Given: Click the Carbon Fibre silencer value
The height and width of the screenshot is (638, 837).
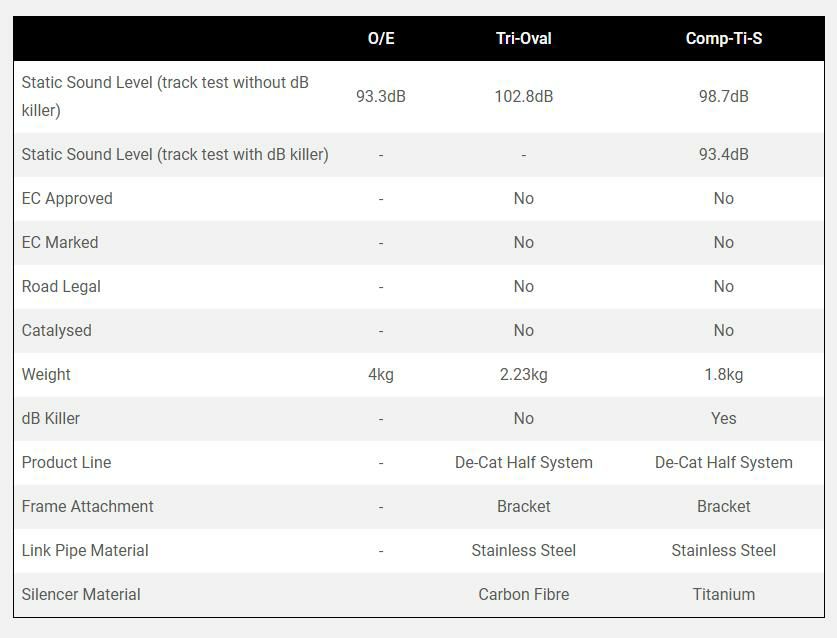Looking at the screenshot, I should (523, 595).
